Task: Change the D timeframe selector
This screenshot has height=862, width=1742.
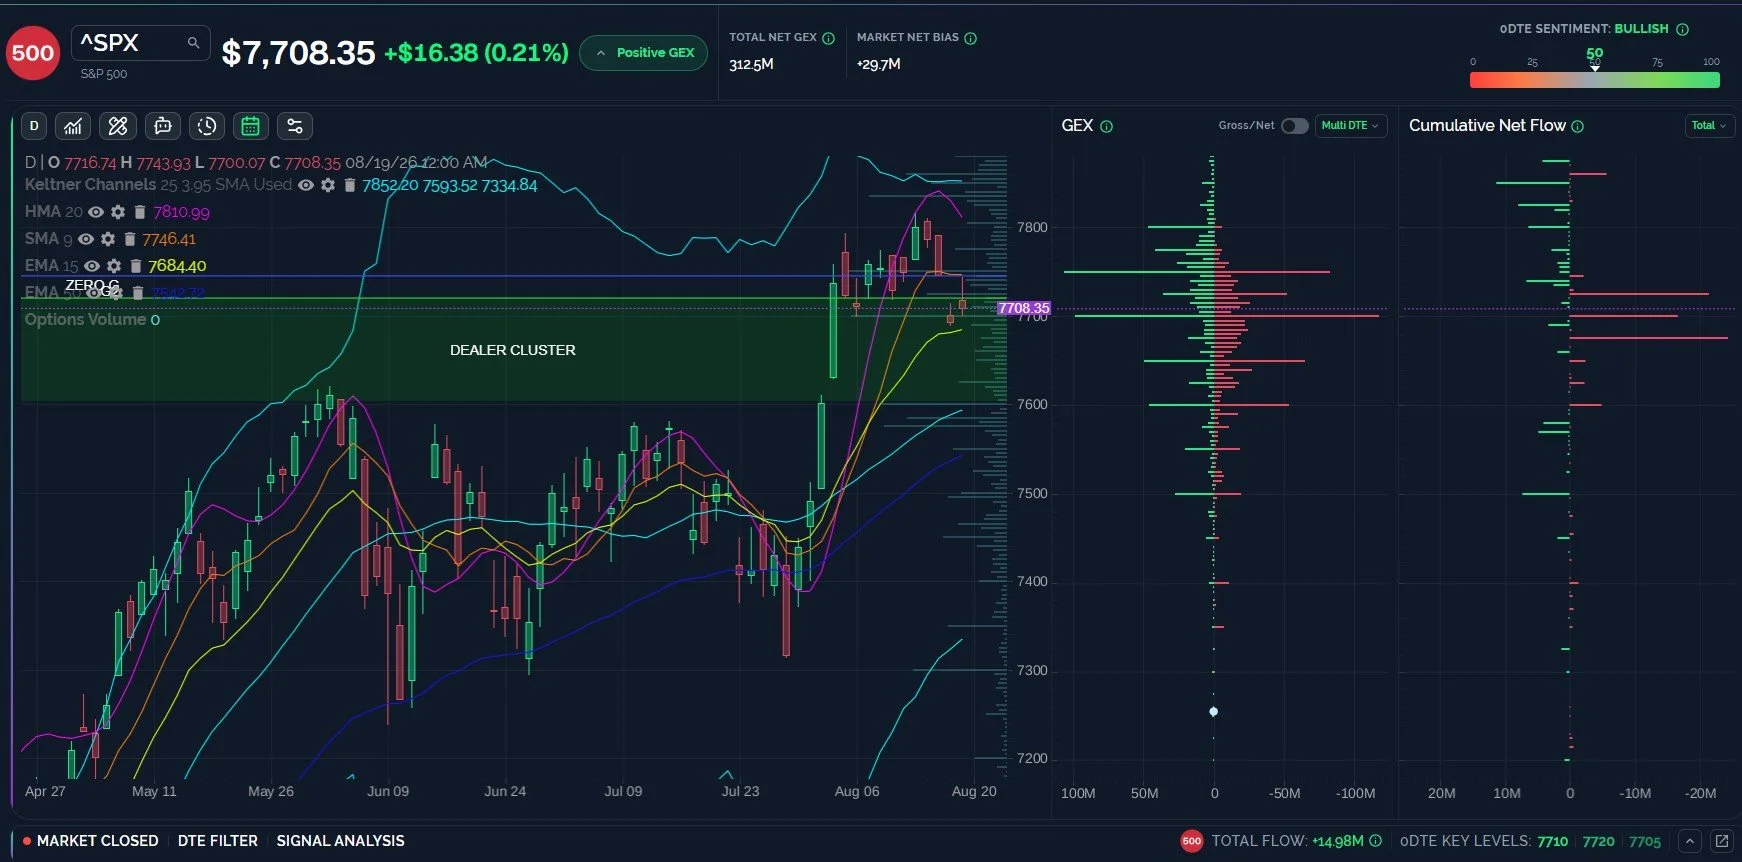Action: tap(34, 126)
